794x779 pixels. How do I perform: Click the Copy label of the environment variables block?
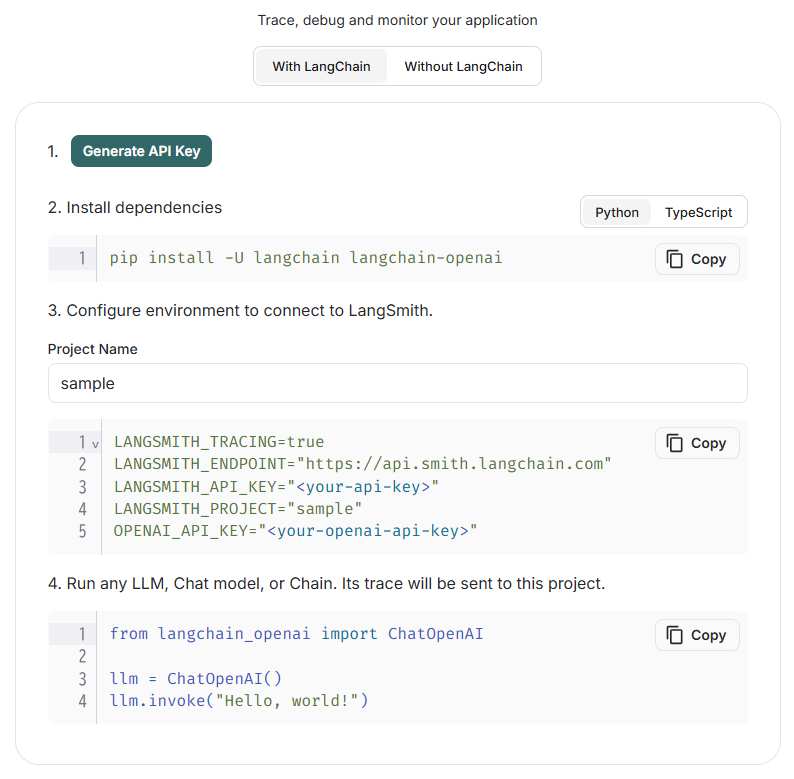pyautogui.click(x=708, y=443)
